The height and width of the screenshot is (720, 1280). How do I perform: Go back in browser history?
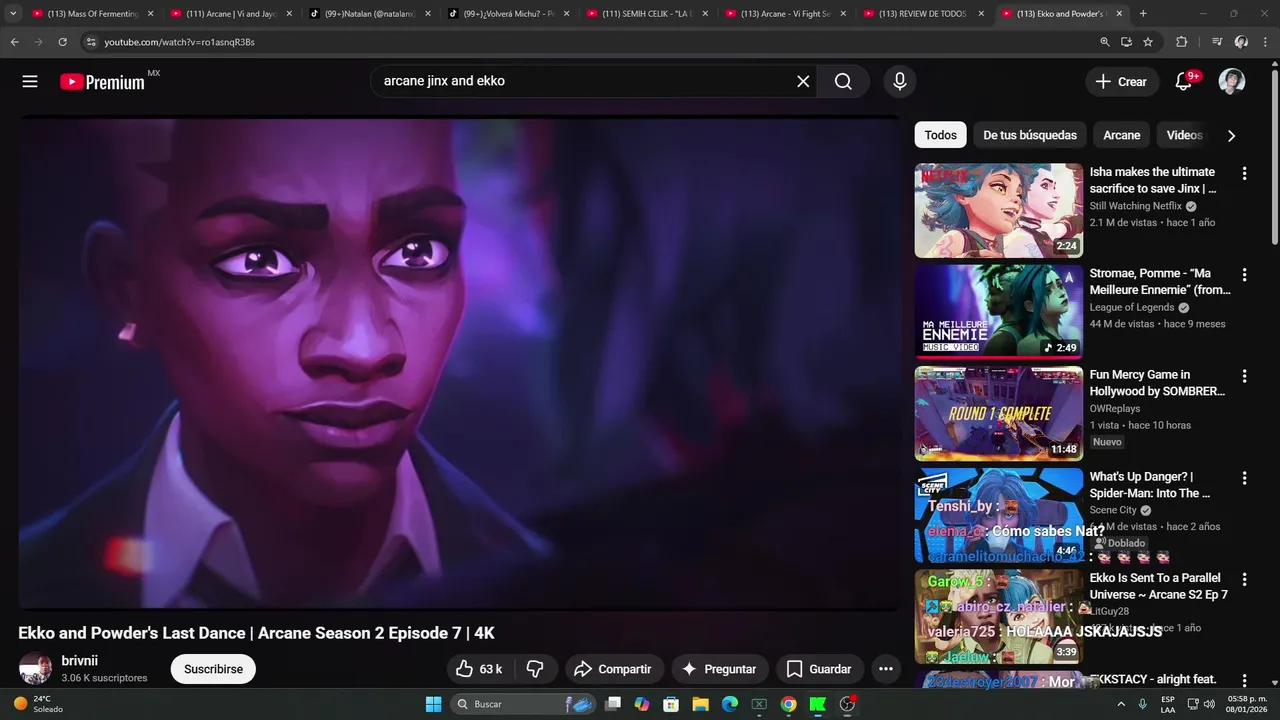point(15,42)
